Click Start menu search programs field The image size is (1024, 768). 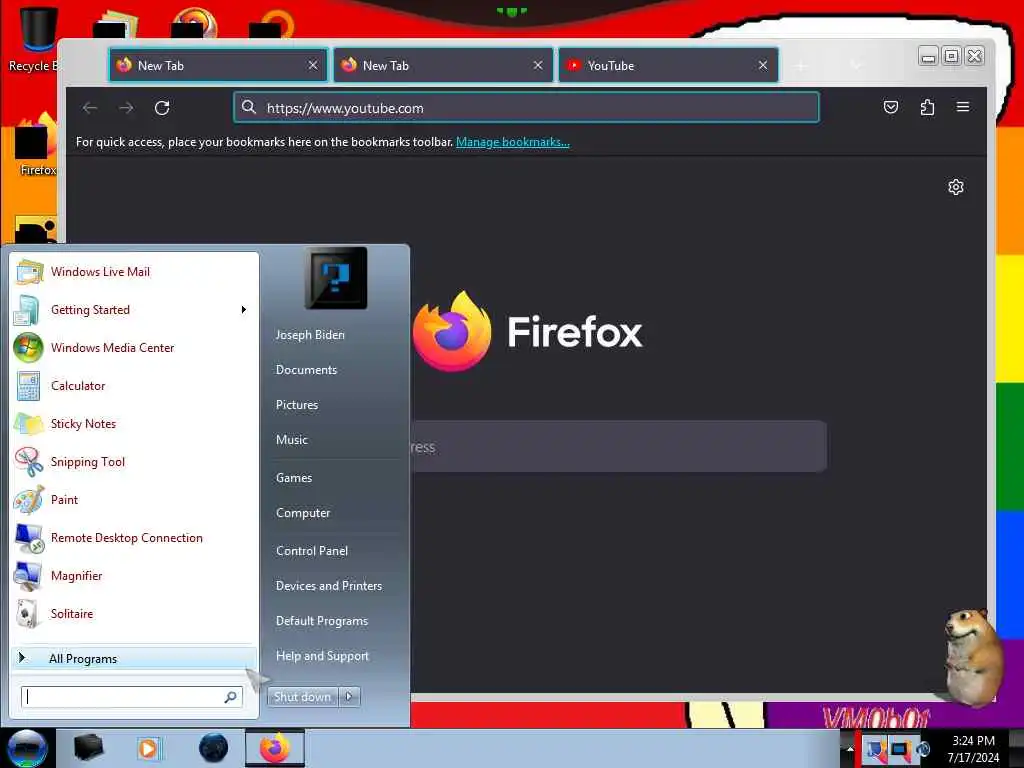click(132, 697)
